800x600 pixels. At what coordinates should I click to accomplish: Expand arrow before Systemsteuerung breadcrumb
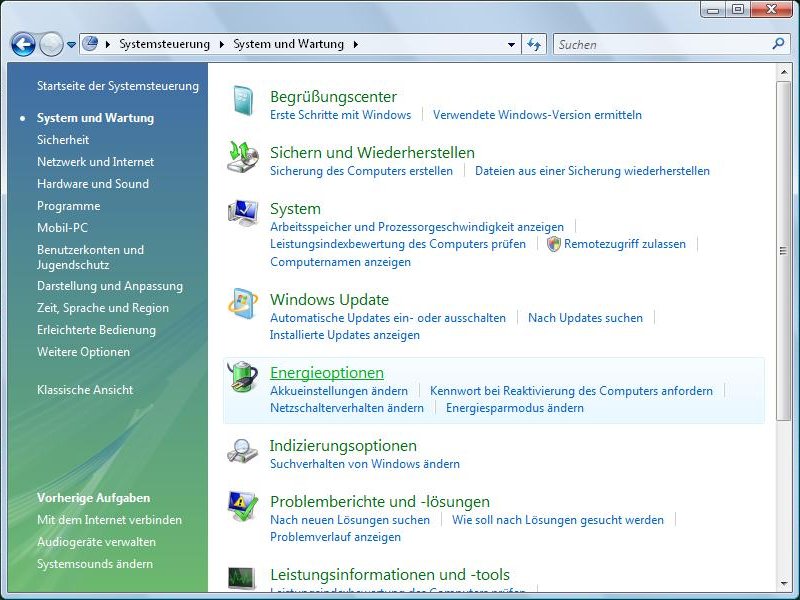tap(108, 44)
